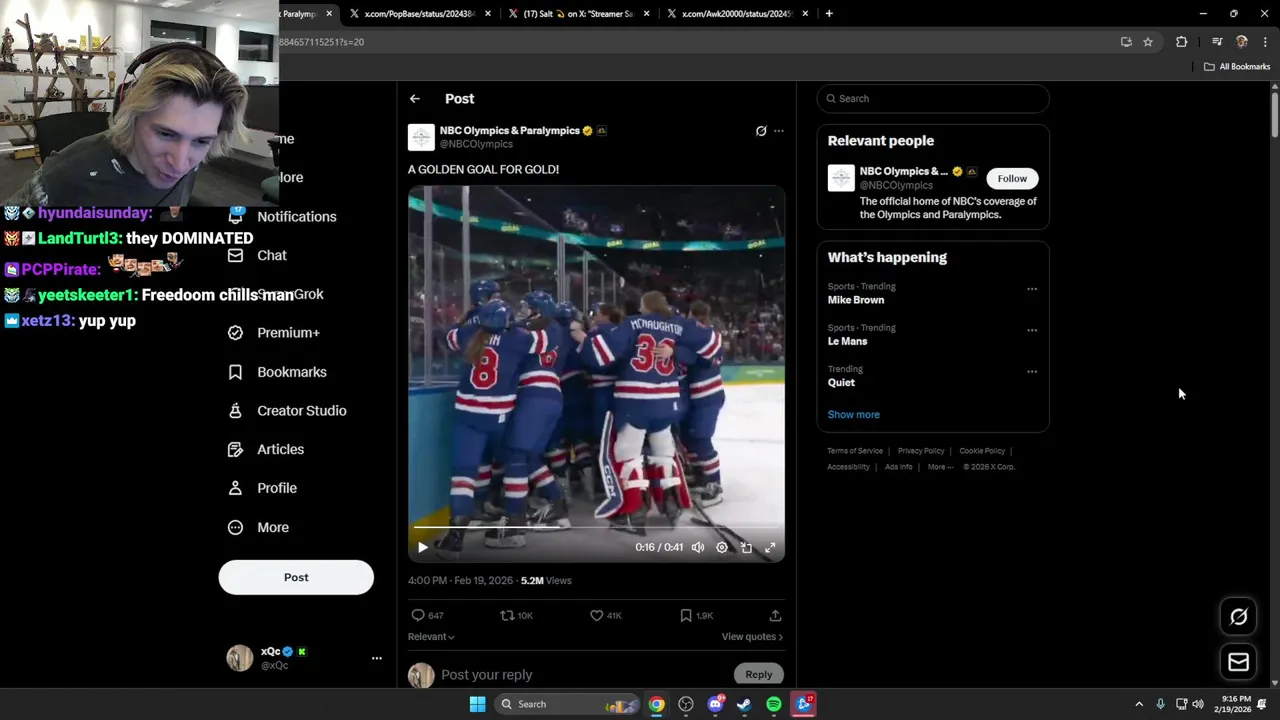Open Creator Studio in the sidebar
This screenshot has width=1280, height=720.
coord(288,411)
